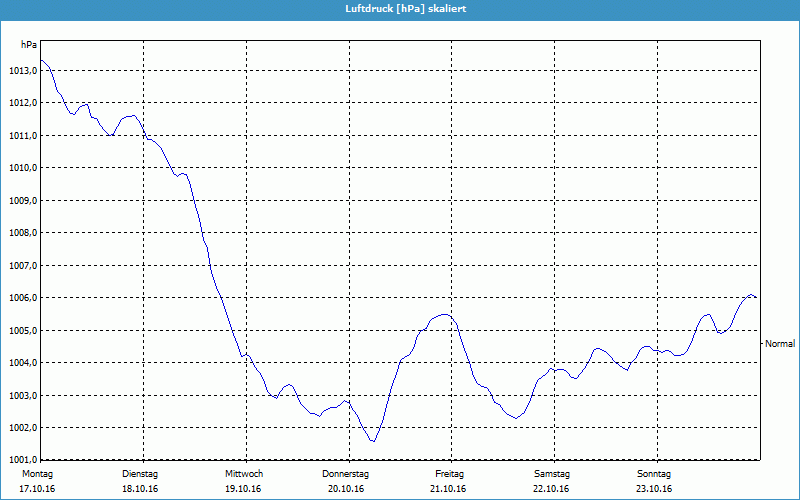The height and width of the screenshot is (500, 800).
Task: Select the 'Sonntag' day label
Action: 654,474
